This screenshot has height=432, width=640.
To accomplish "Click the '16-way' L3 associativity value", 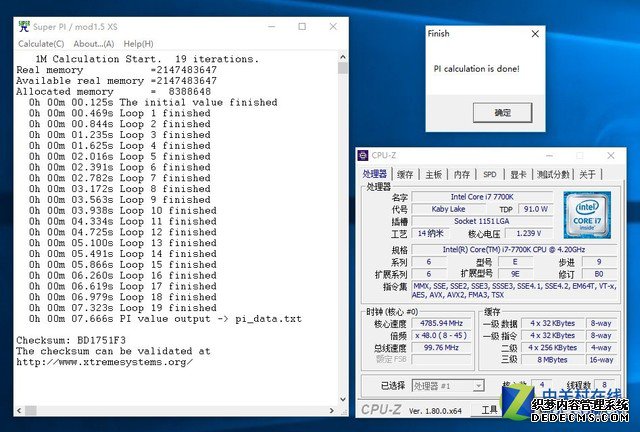I will [601, 360].
